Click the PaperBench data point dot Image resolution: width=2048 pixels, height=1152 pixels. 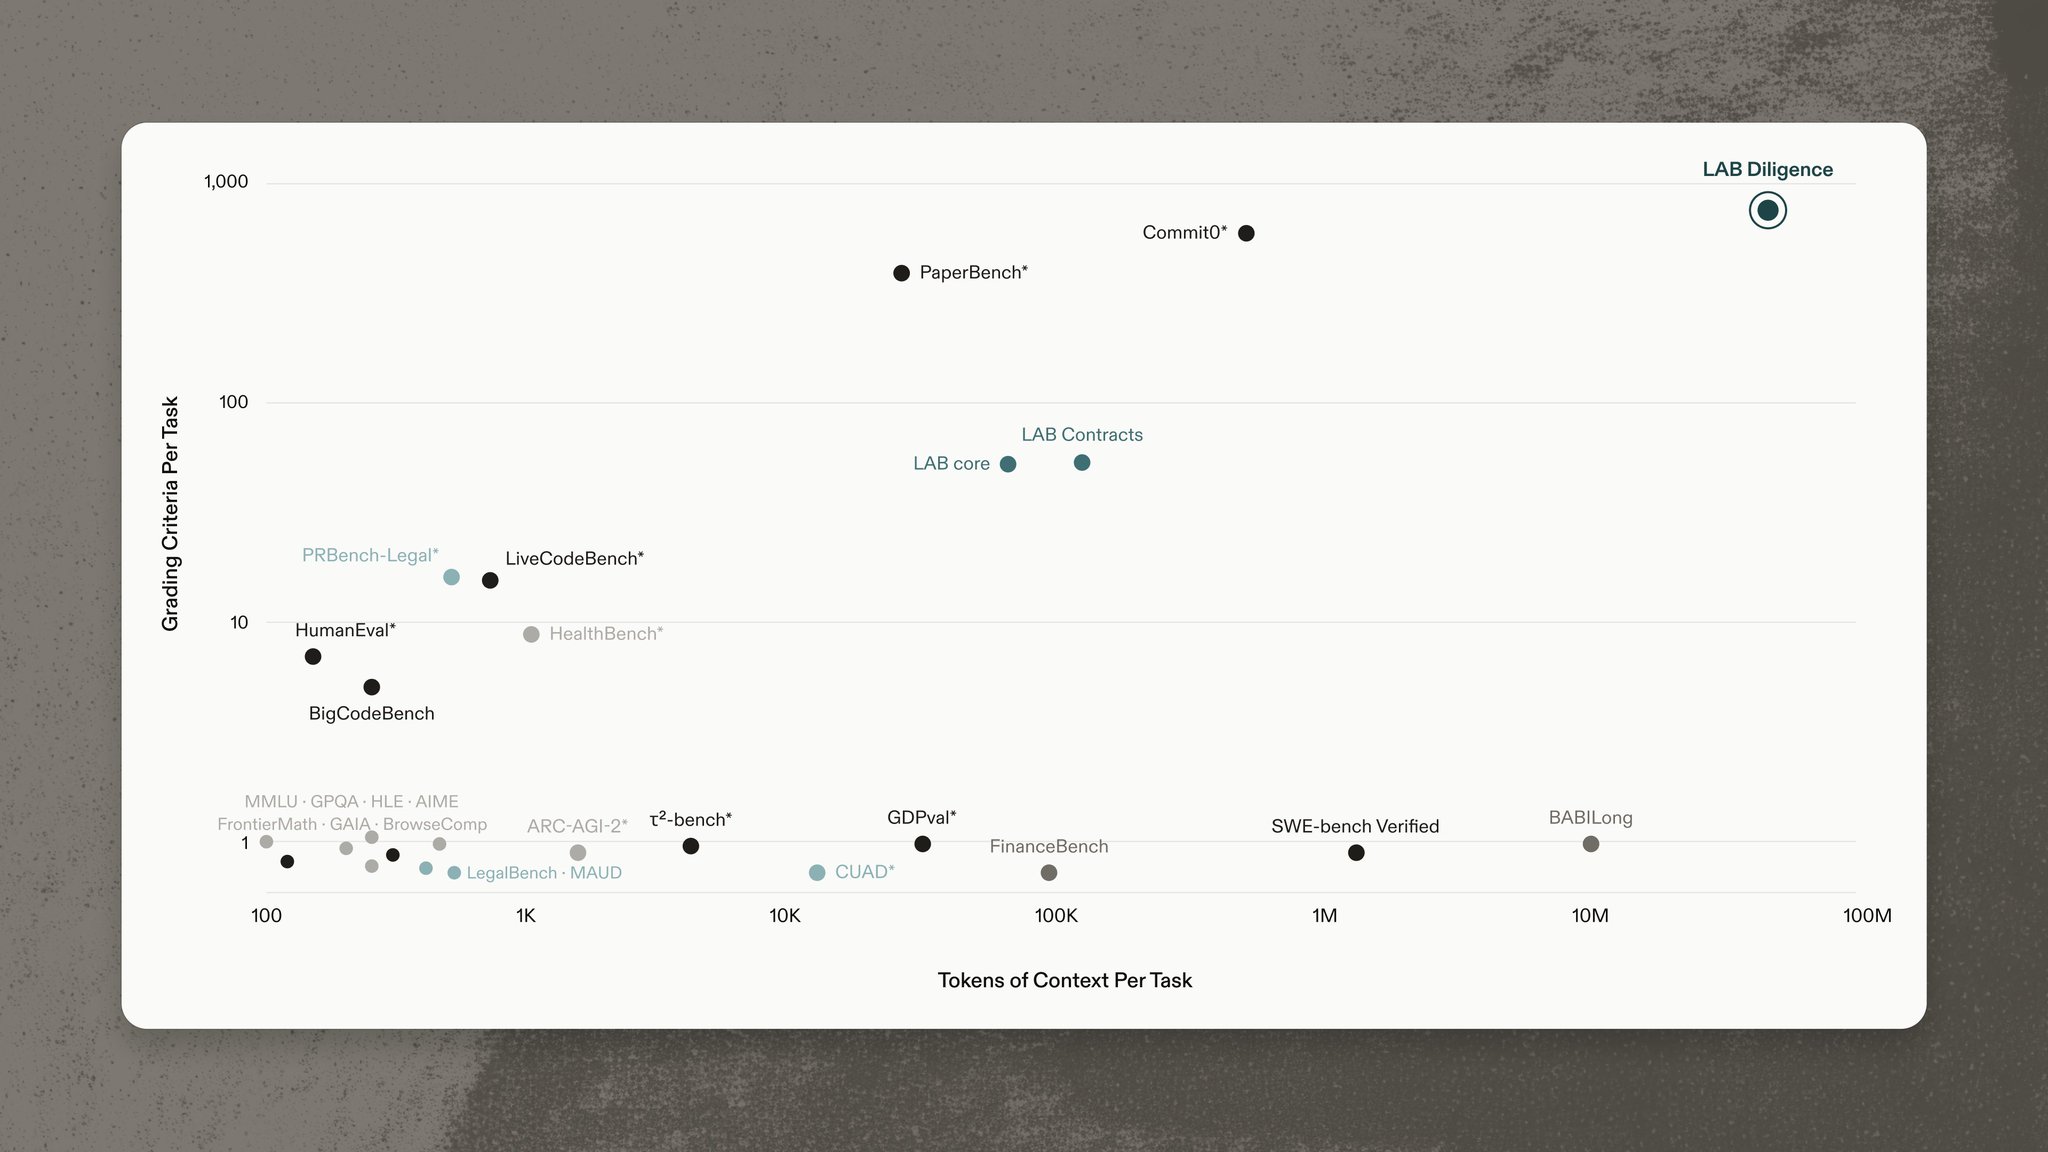point(901,273)
